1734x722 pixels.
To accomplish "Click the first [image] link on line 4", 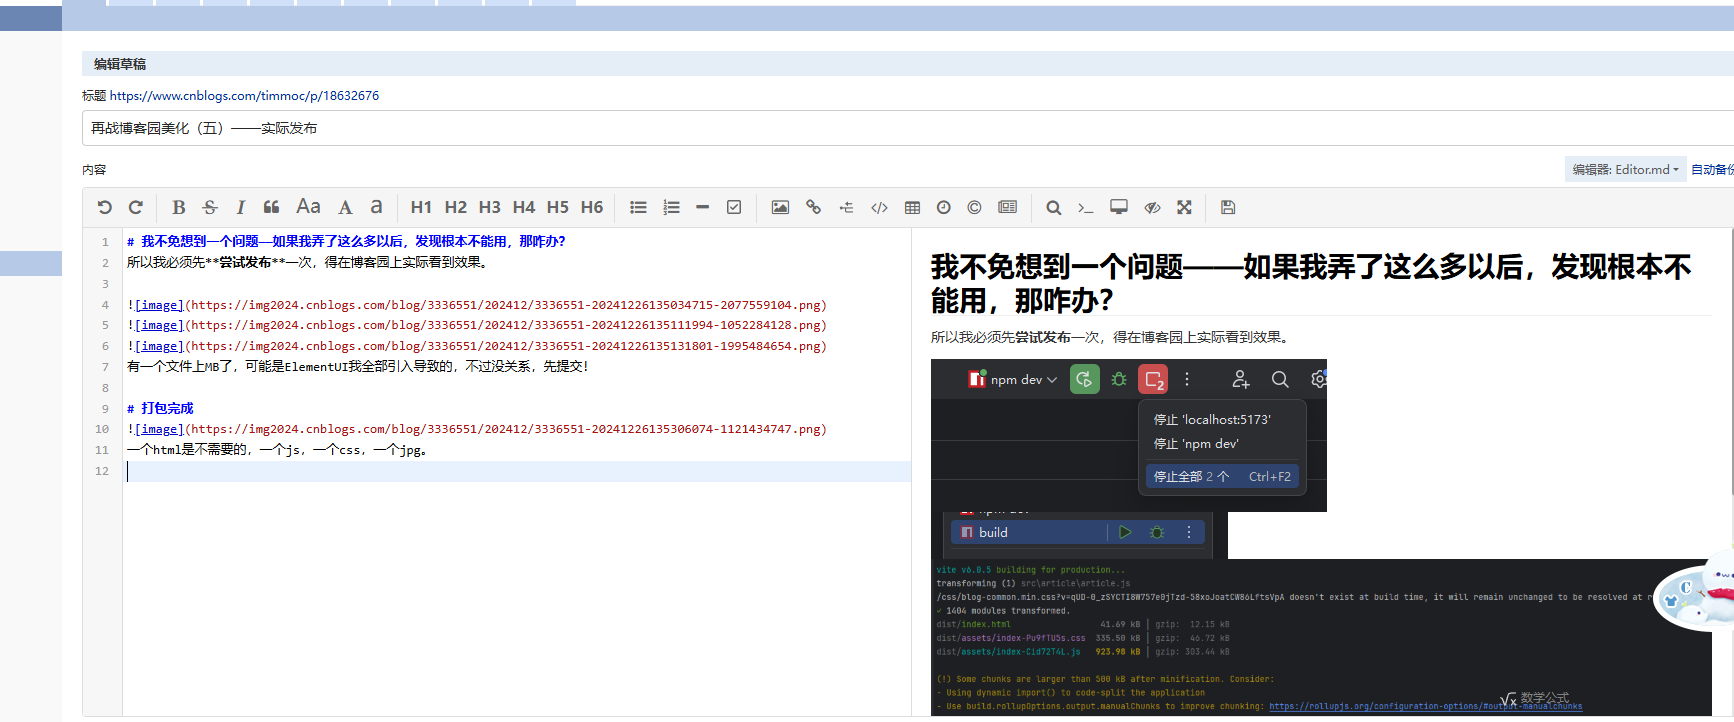I will 159,305.
